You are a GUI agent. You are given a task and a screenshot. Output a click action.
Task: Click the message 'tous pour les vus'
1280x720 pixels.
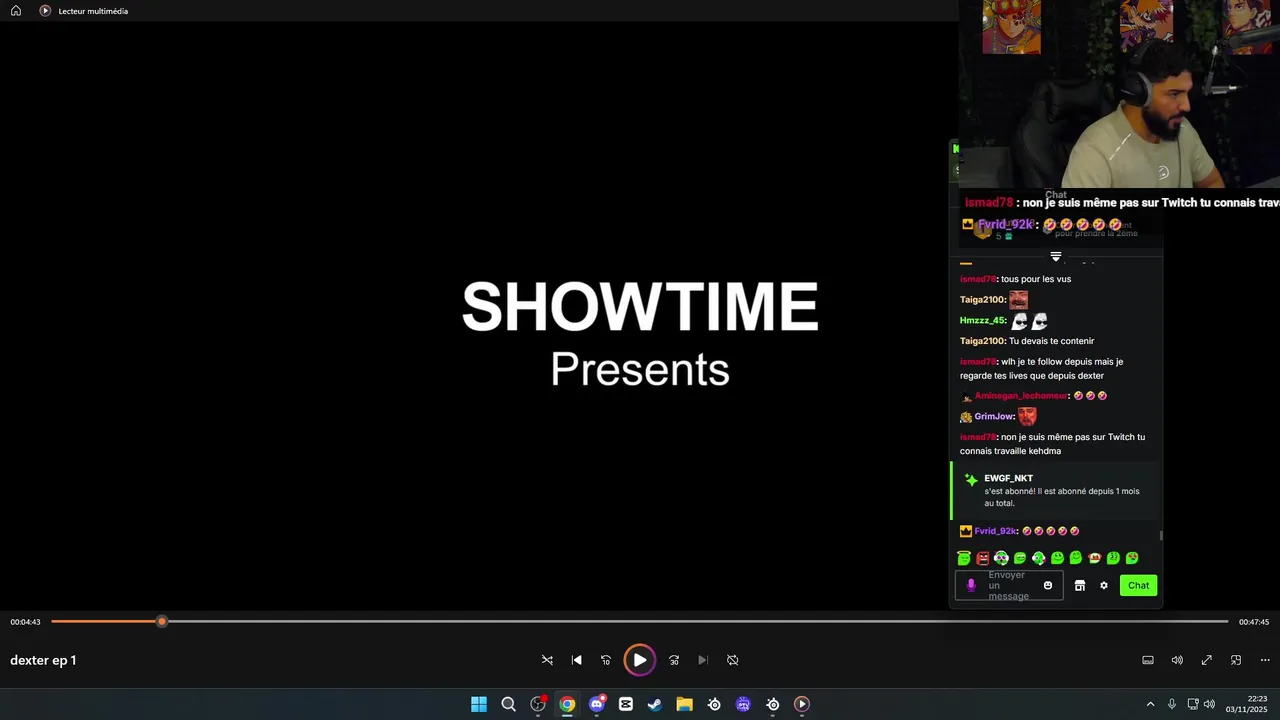[x=1036, y=279]
